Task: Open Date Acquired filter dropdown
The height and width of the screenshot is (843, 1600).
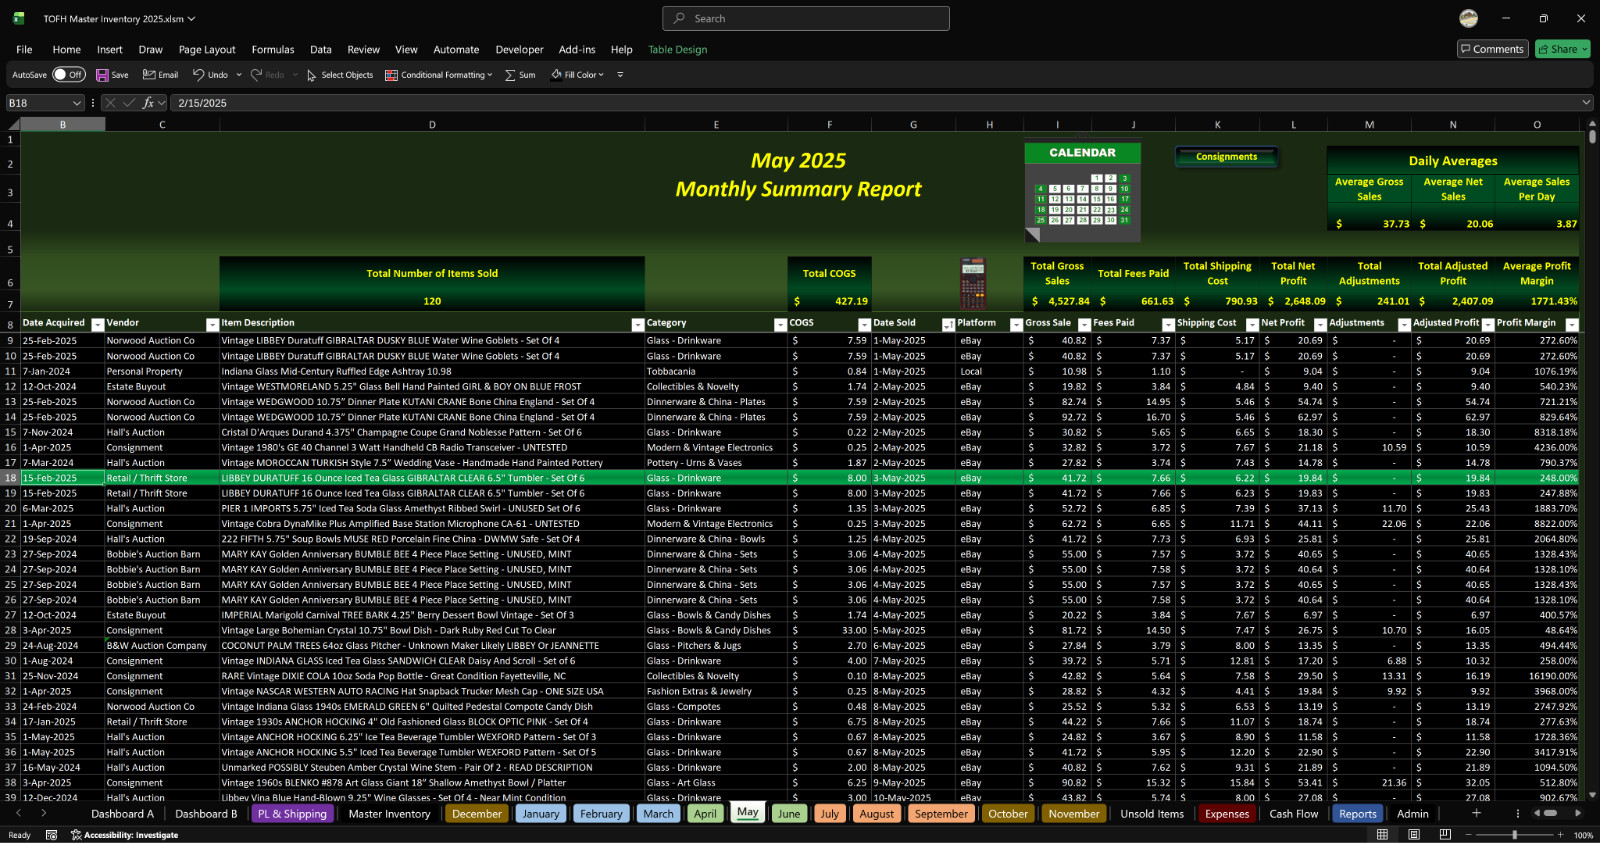Action: [98, 324]
